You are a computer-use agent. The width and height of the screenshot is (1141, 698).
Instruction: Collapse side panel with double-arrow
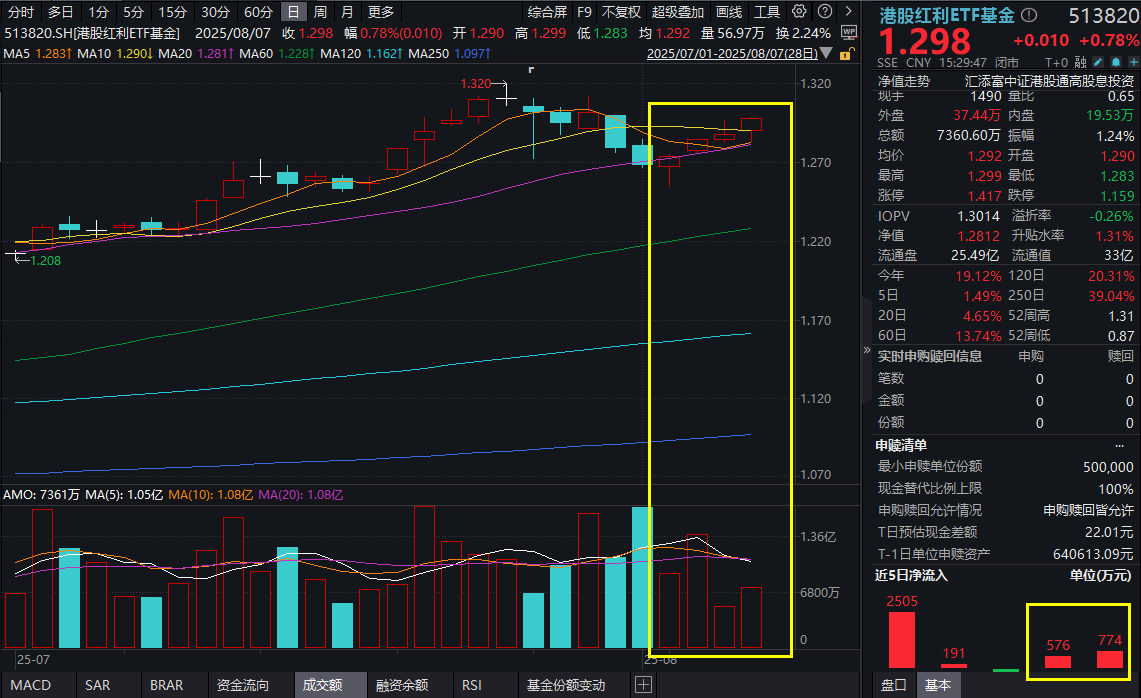tap(867, 352)
